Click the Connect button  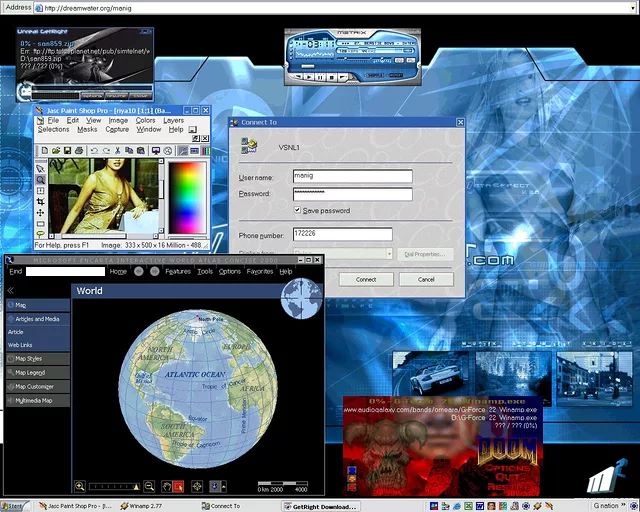point(366,279)
